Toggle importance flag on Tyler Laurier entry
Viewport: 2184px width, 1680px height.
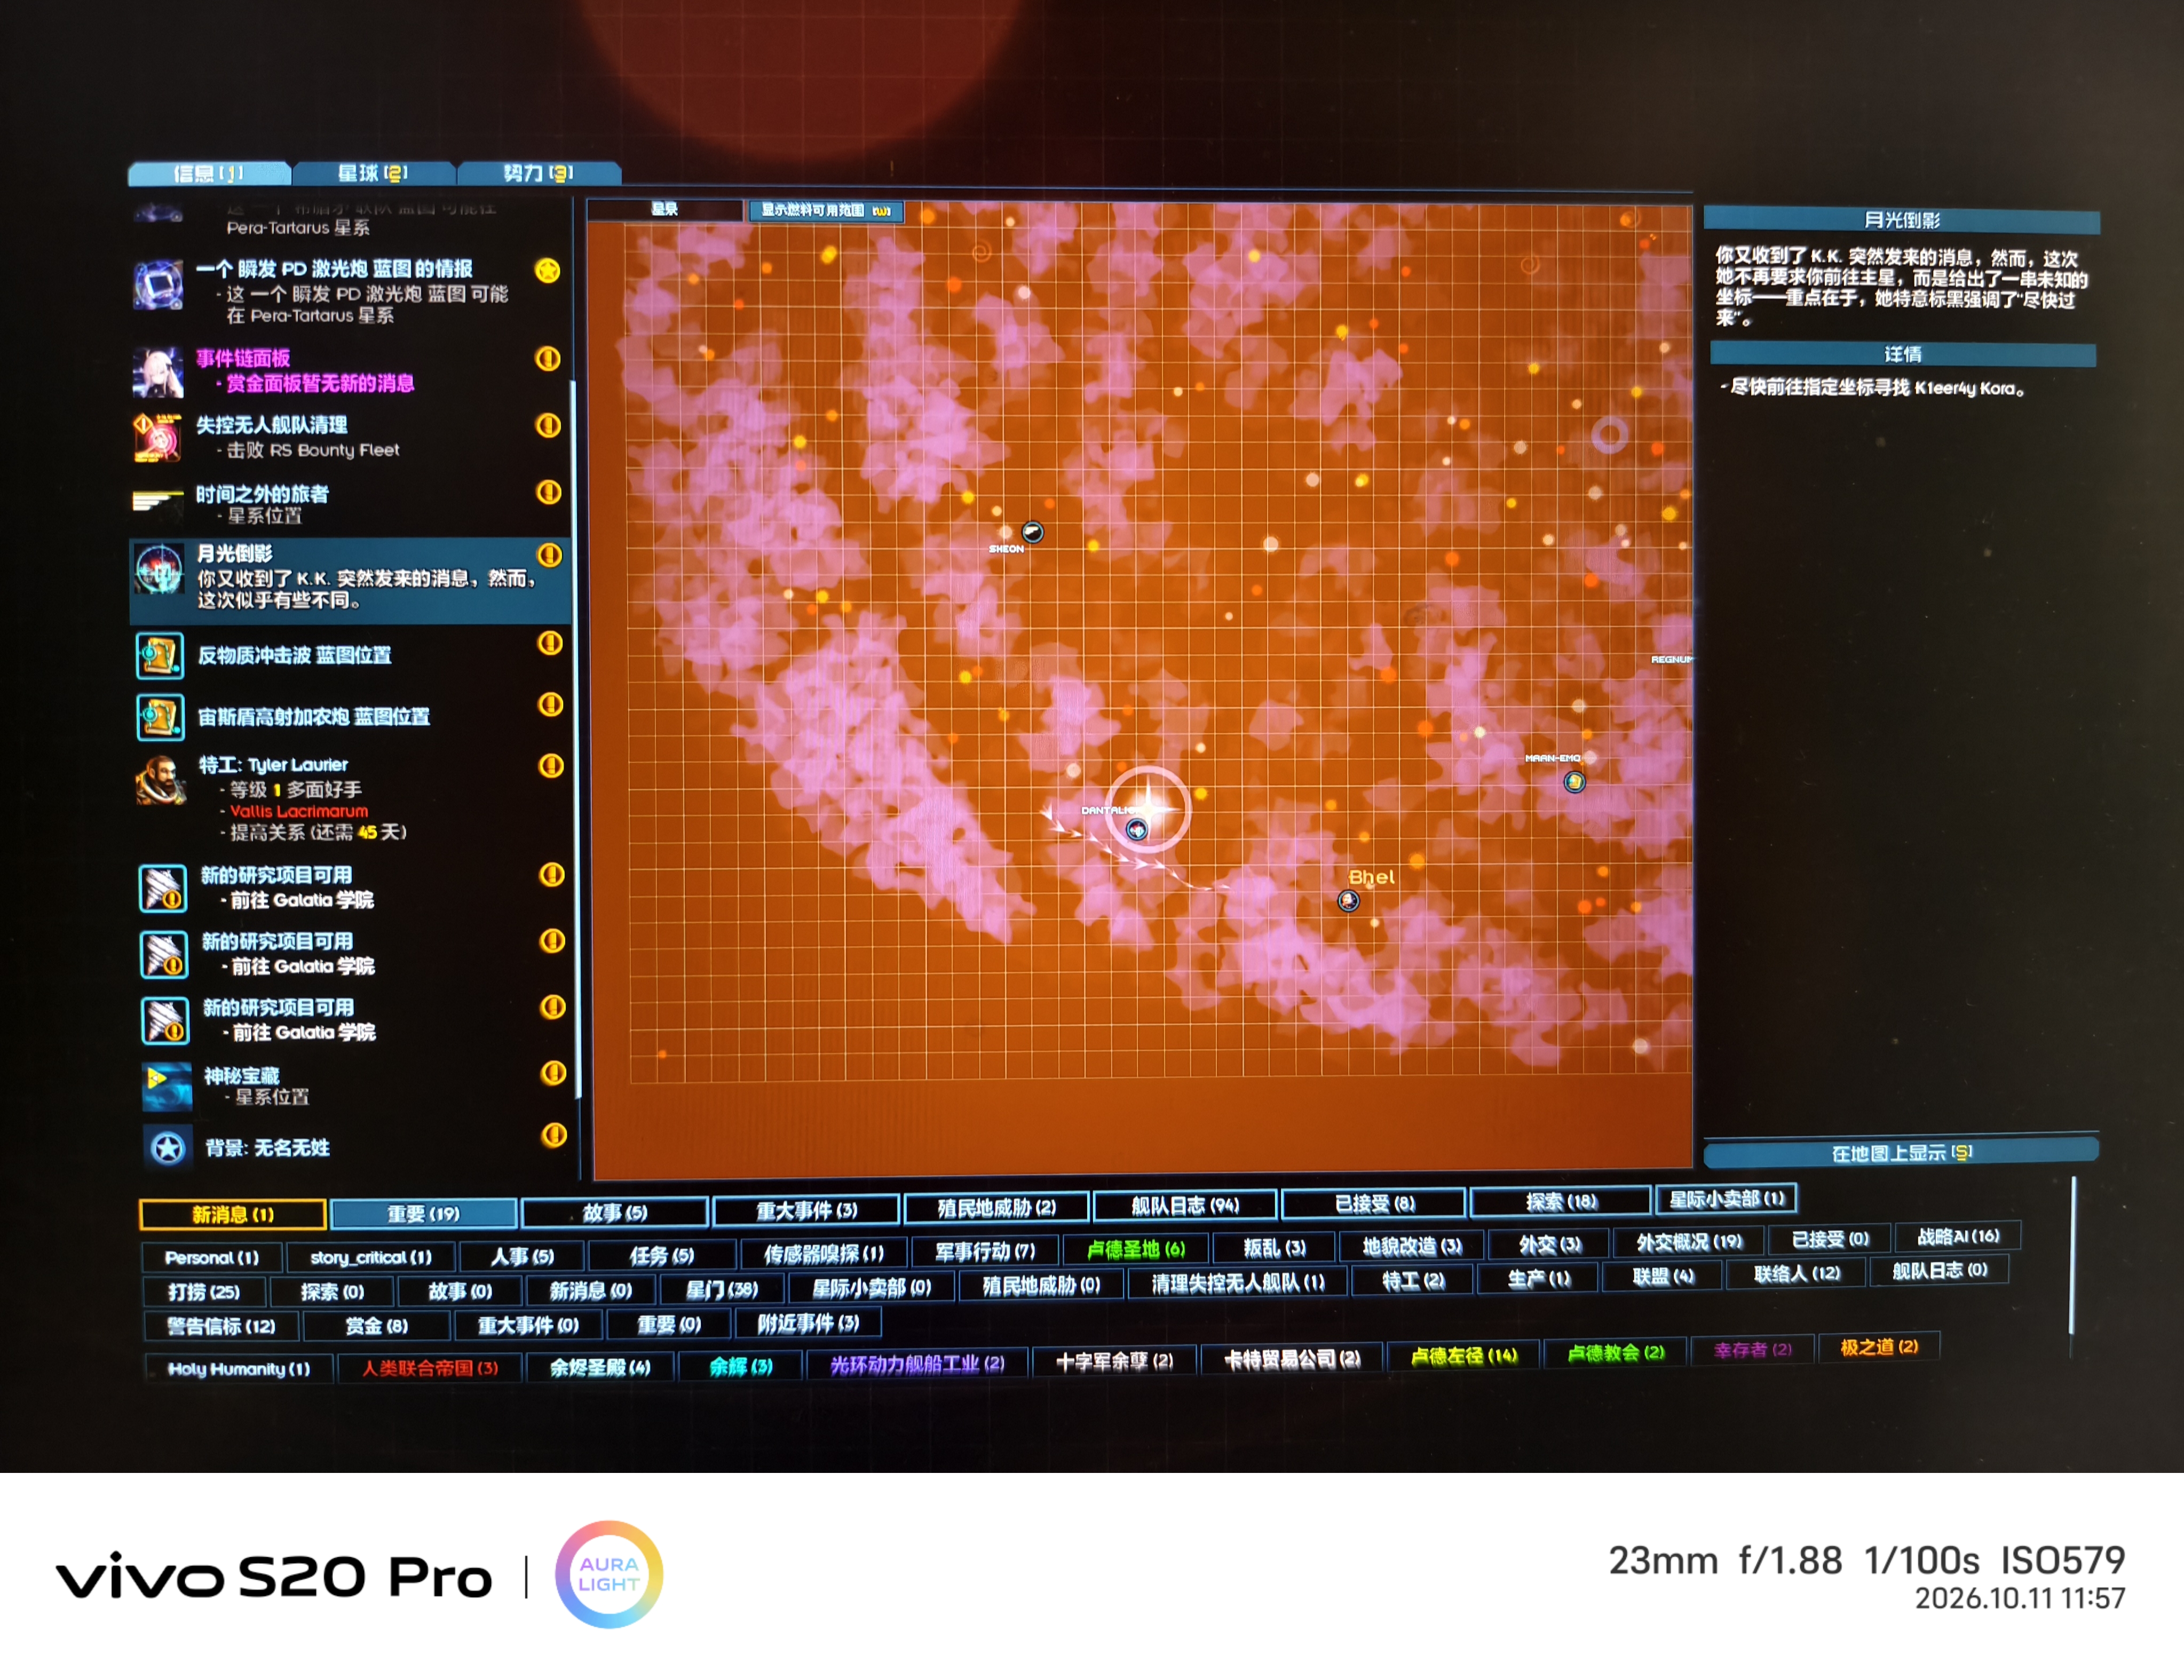[x=551, y=766]
